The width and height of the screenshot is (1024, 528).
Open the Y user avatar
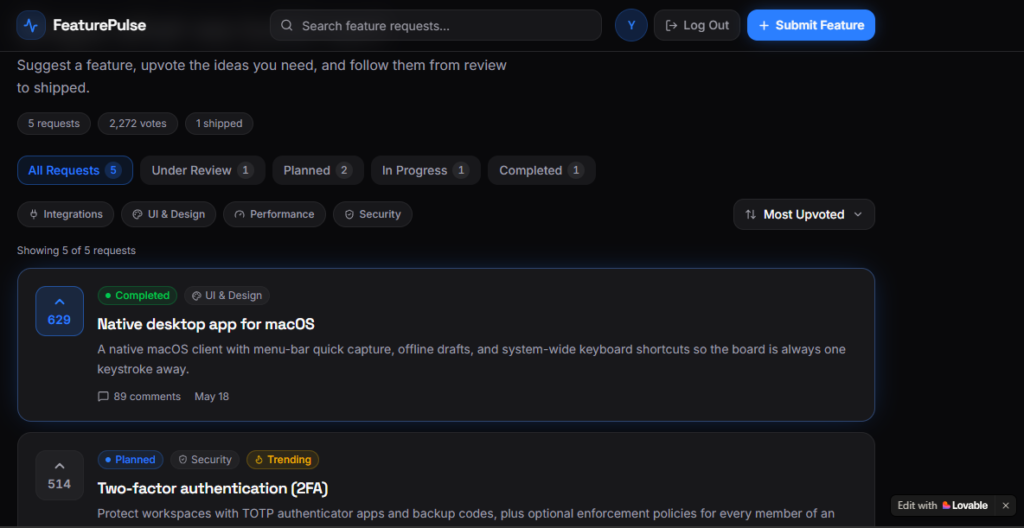click(631, 25)
